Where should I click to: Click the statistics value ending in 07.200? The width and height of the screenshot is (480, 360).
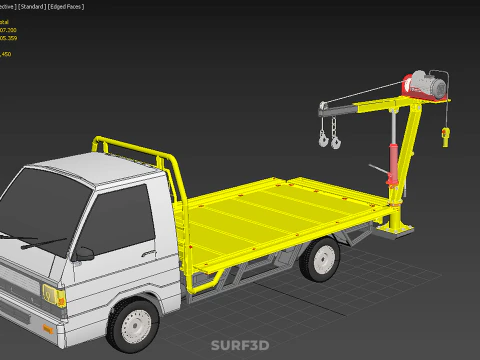coord(8,30)
